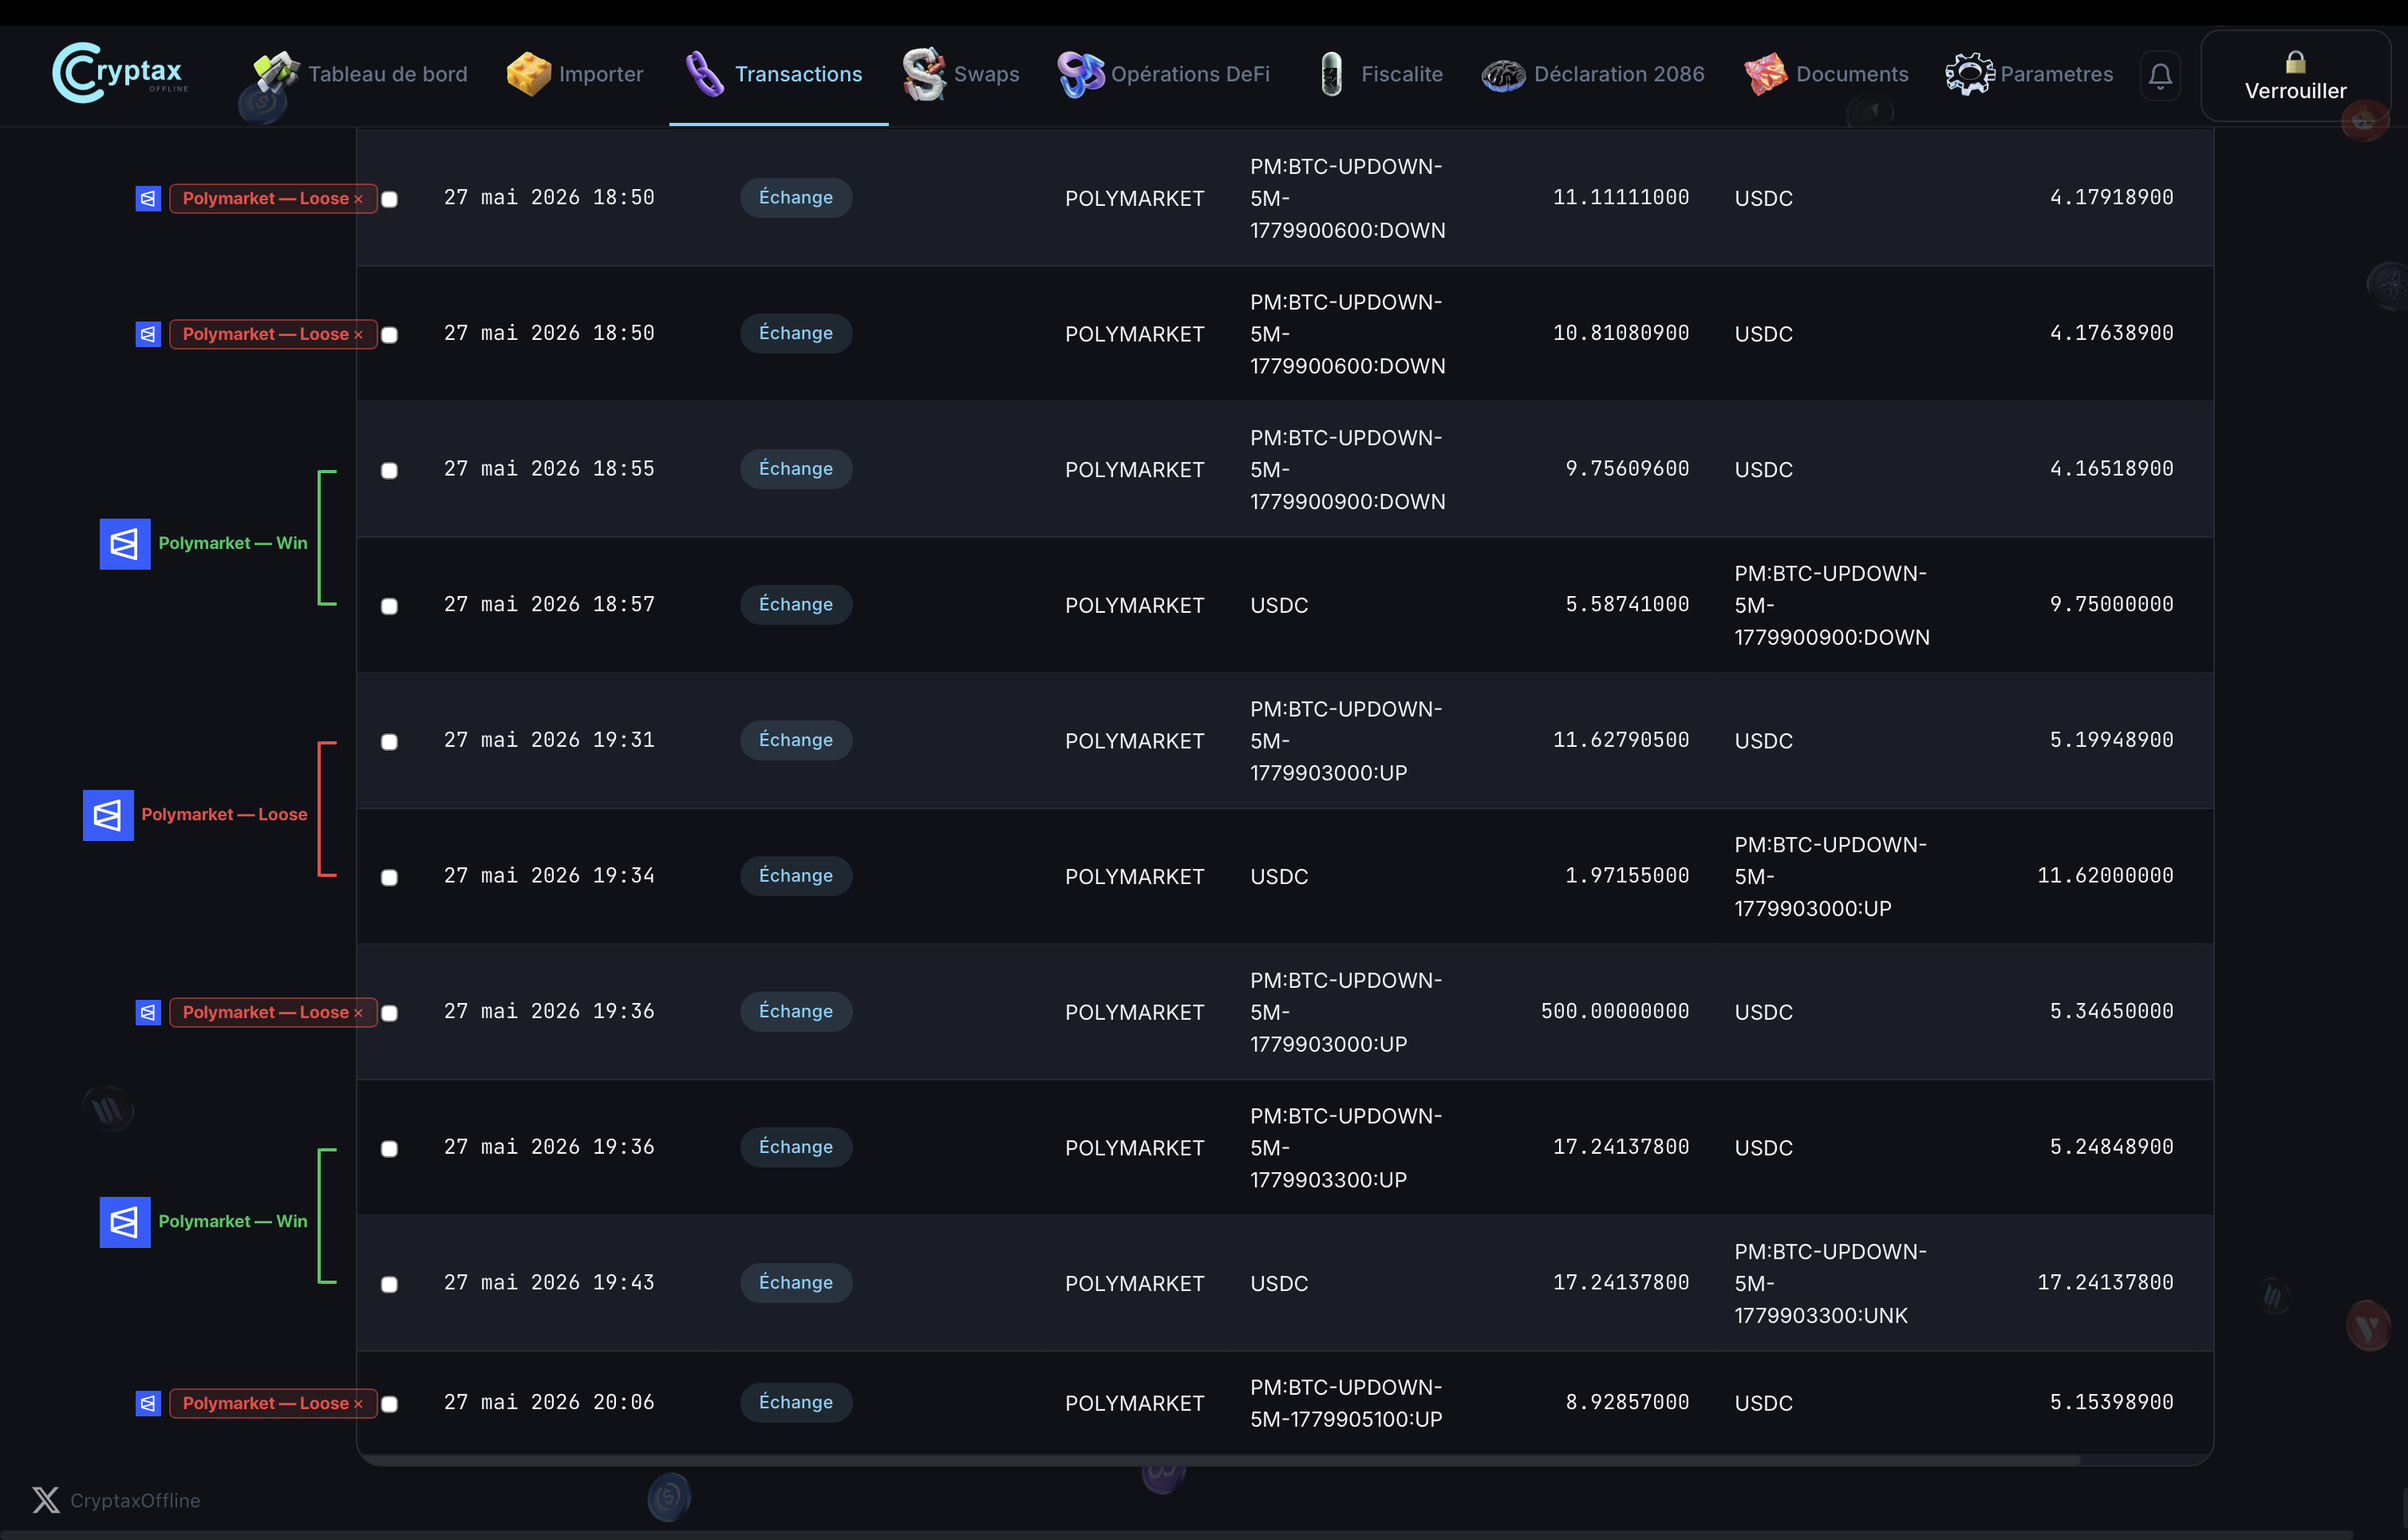Click the Tableau de bord icon

click(x=276, y=72)
